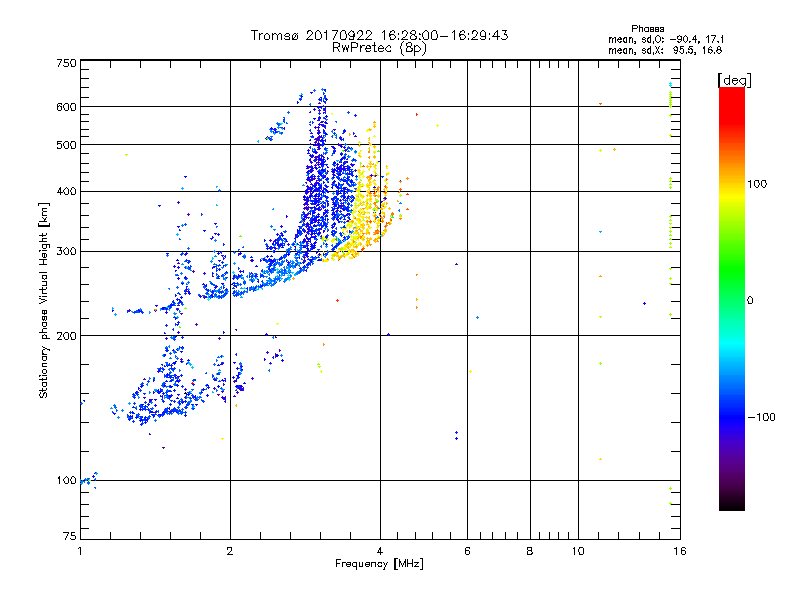The height and width of the screenshot is (600, 800).
Task: Click the y-axis label '300'
Action: tap(67, 252)
